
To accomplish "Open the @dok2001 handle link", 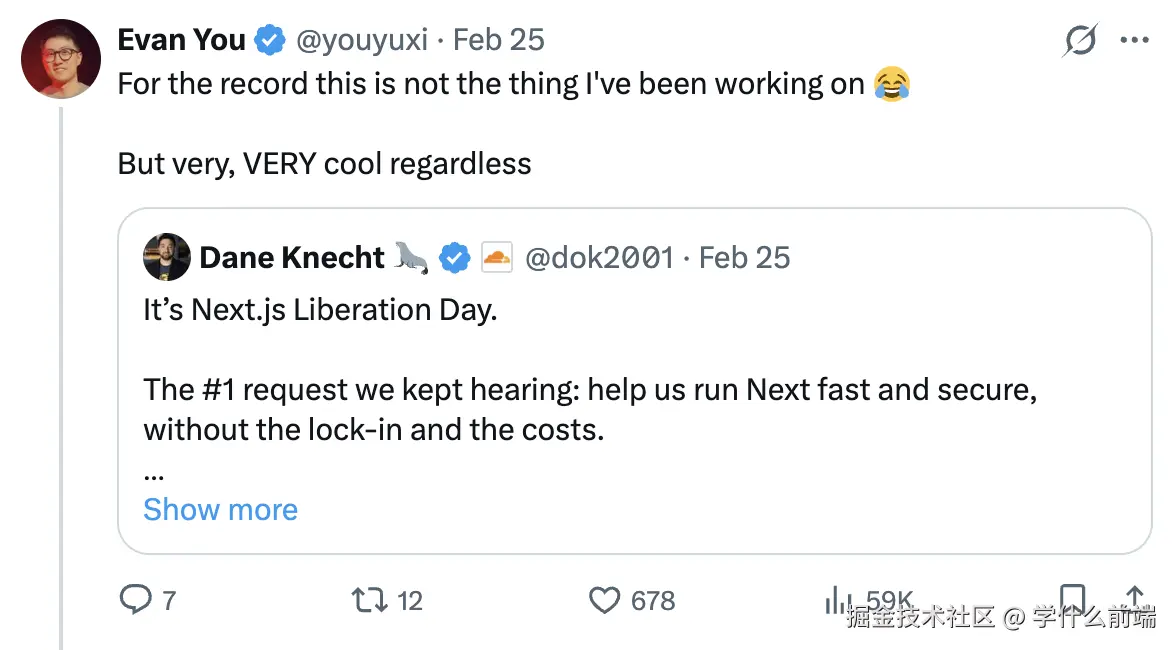I will click(599, 258).
